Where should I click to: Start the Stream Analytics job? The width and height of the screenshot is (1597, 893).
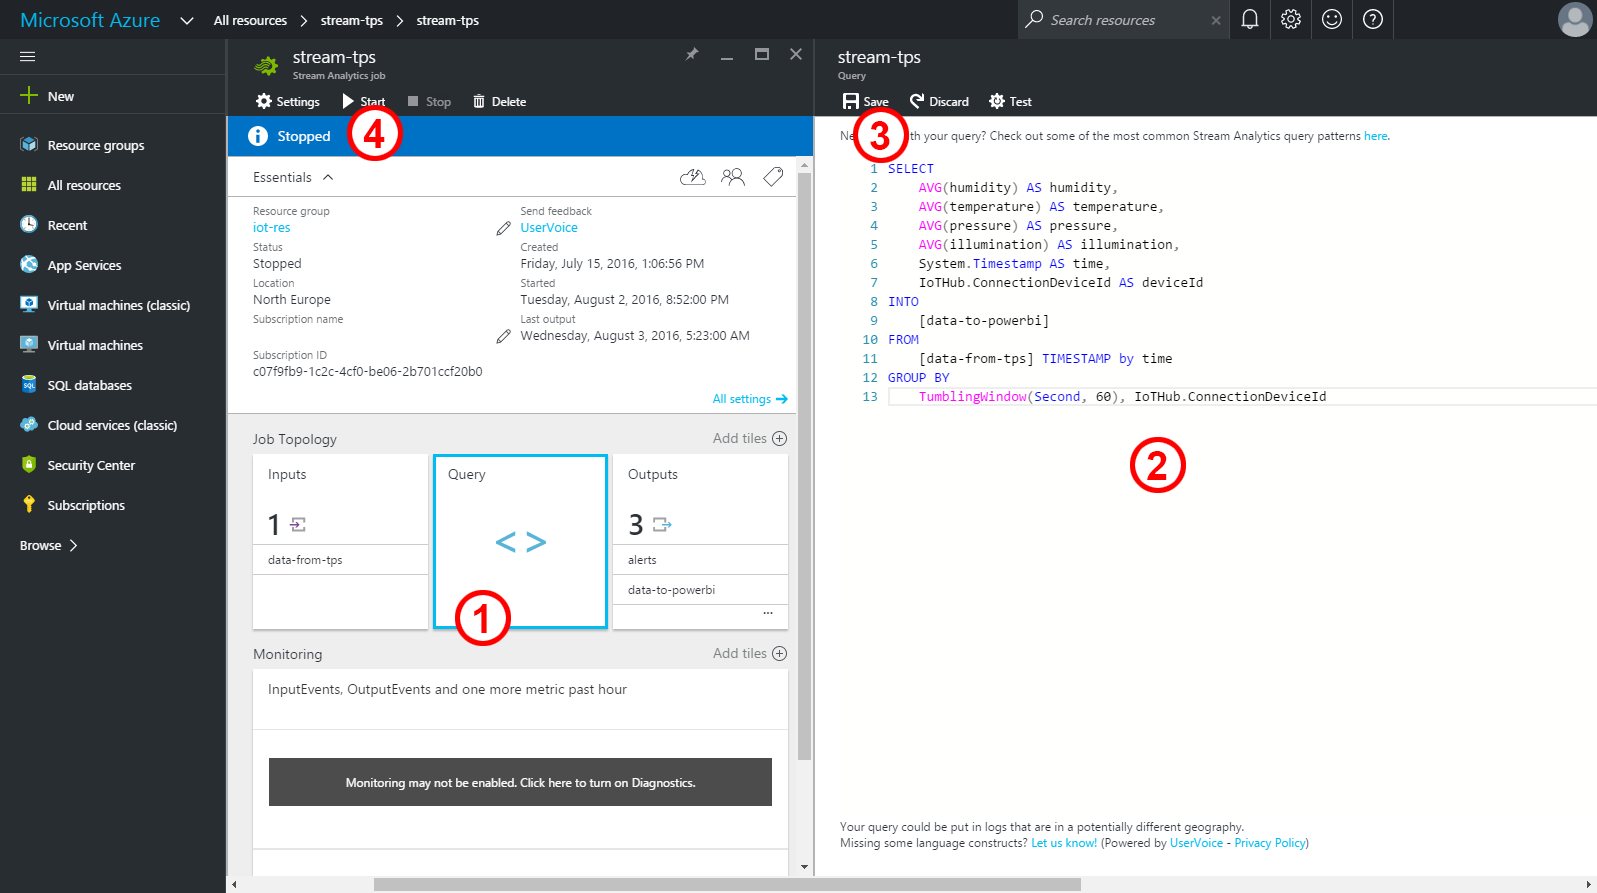coord(363,101)
